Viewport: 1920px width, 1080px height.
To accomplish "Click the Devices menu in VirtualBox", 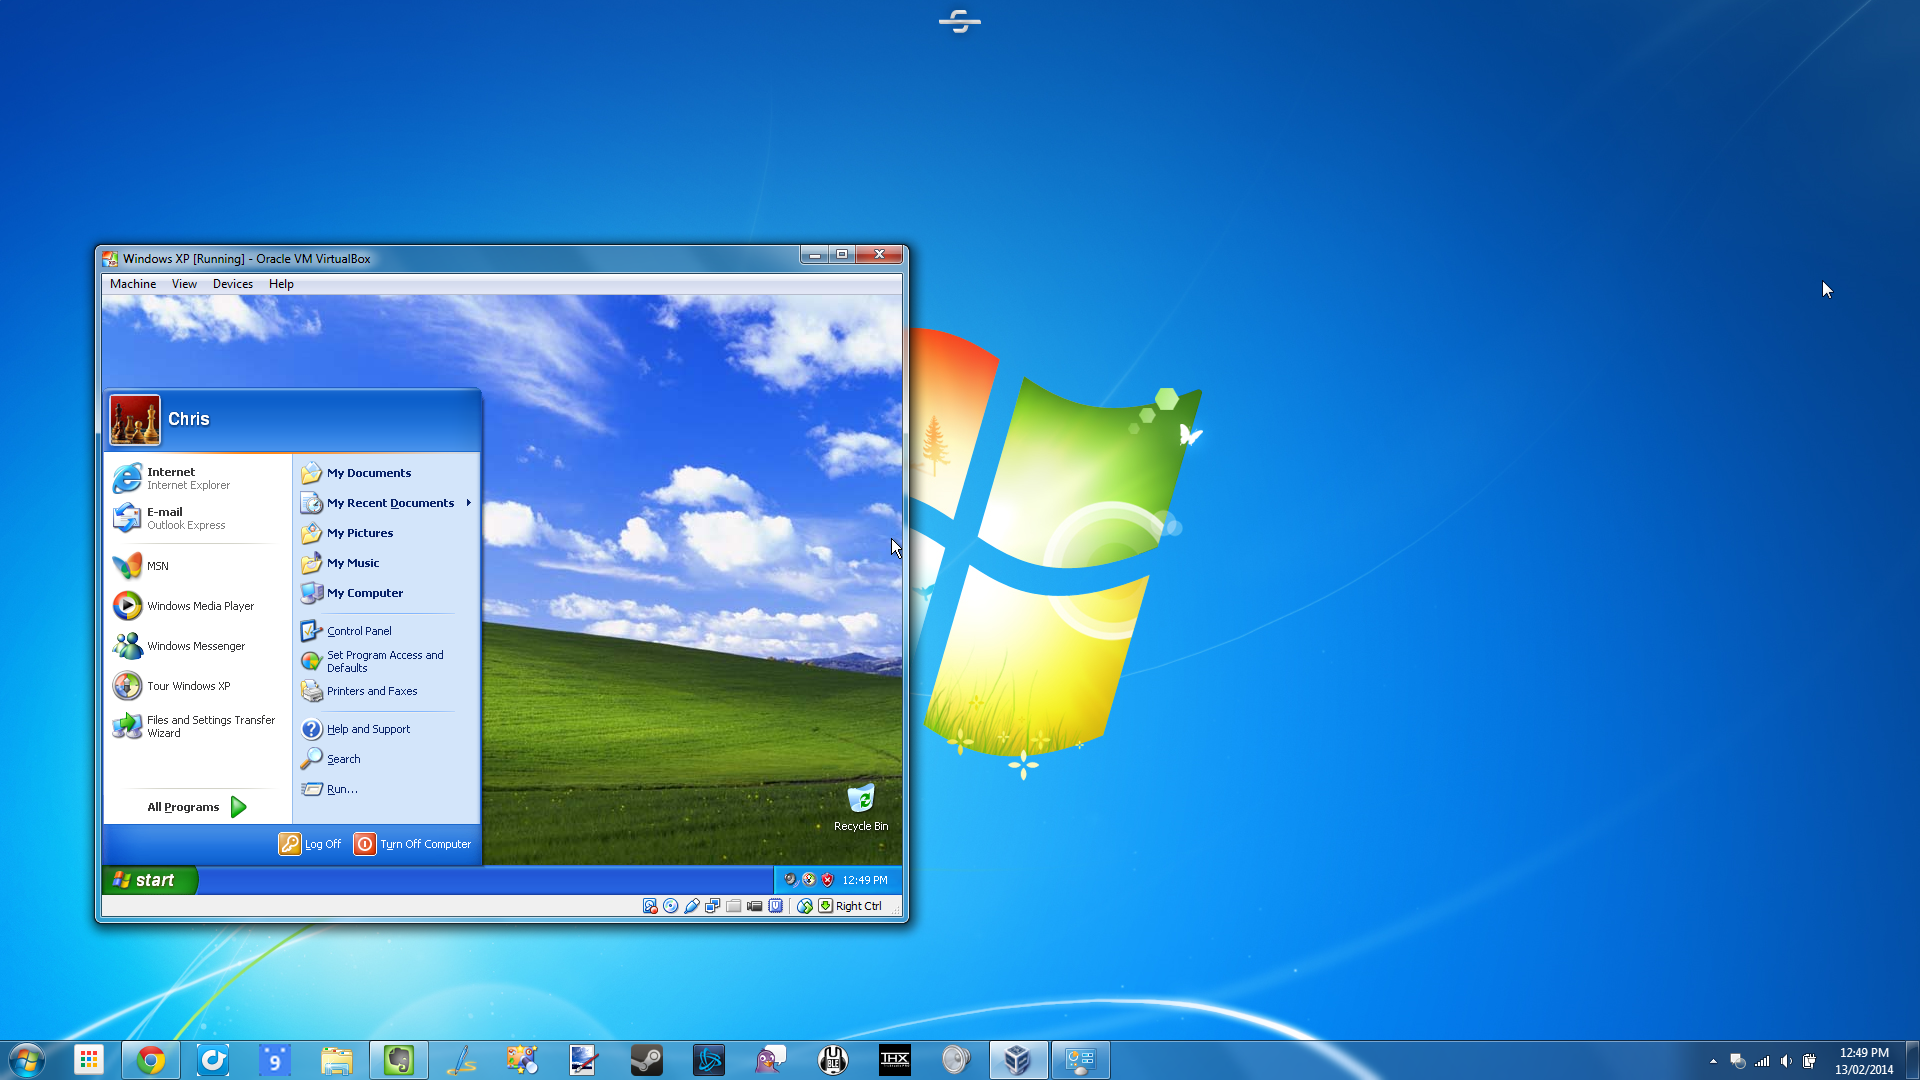I will 232,284.
